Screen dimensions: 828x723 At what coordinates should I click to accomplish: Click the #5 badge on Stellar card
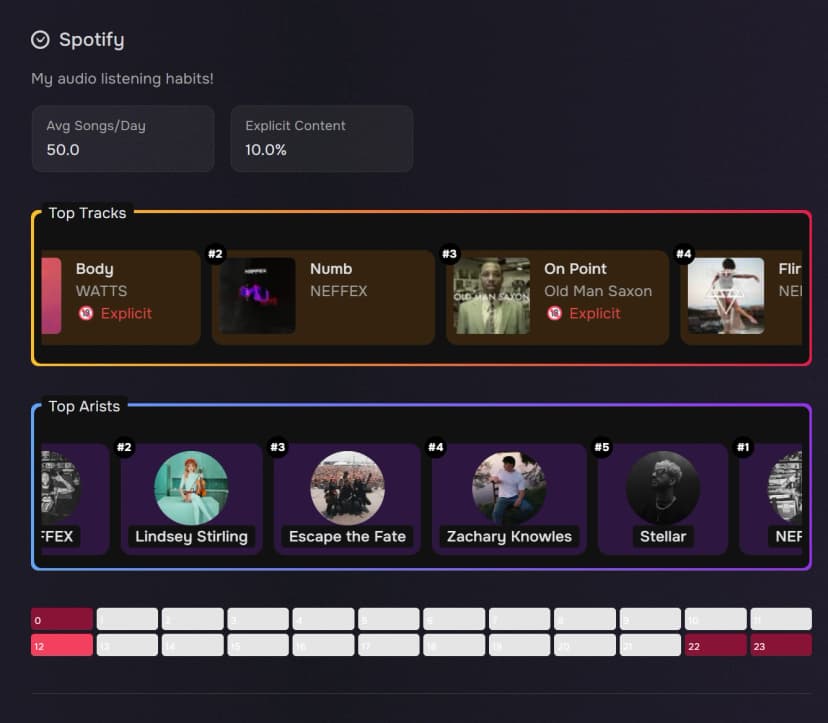(x=601, y=447)
